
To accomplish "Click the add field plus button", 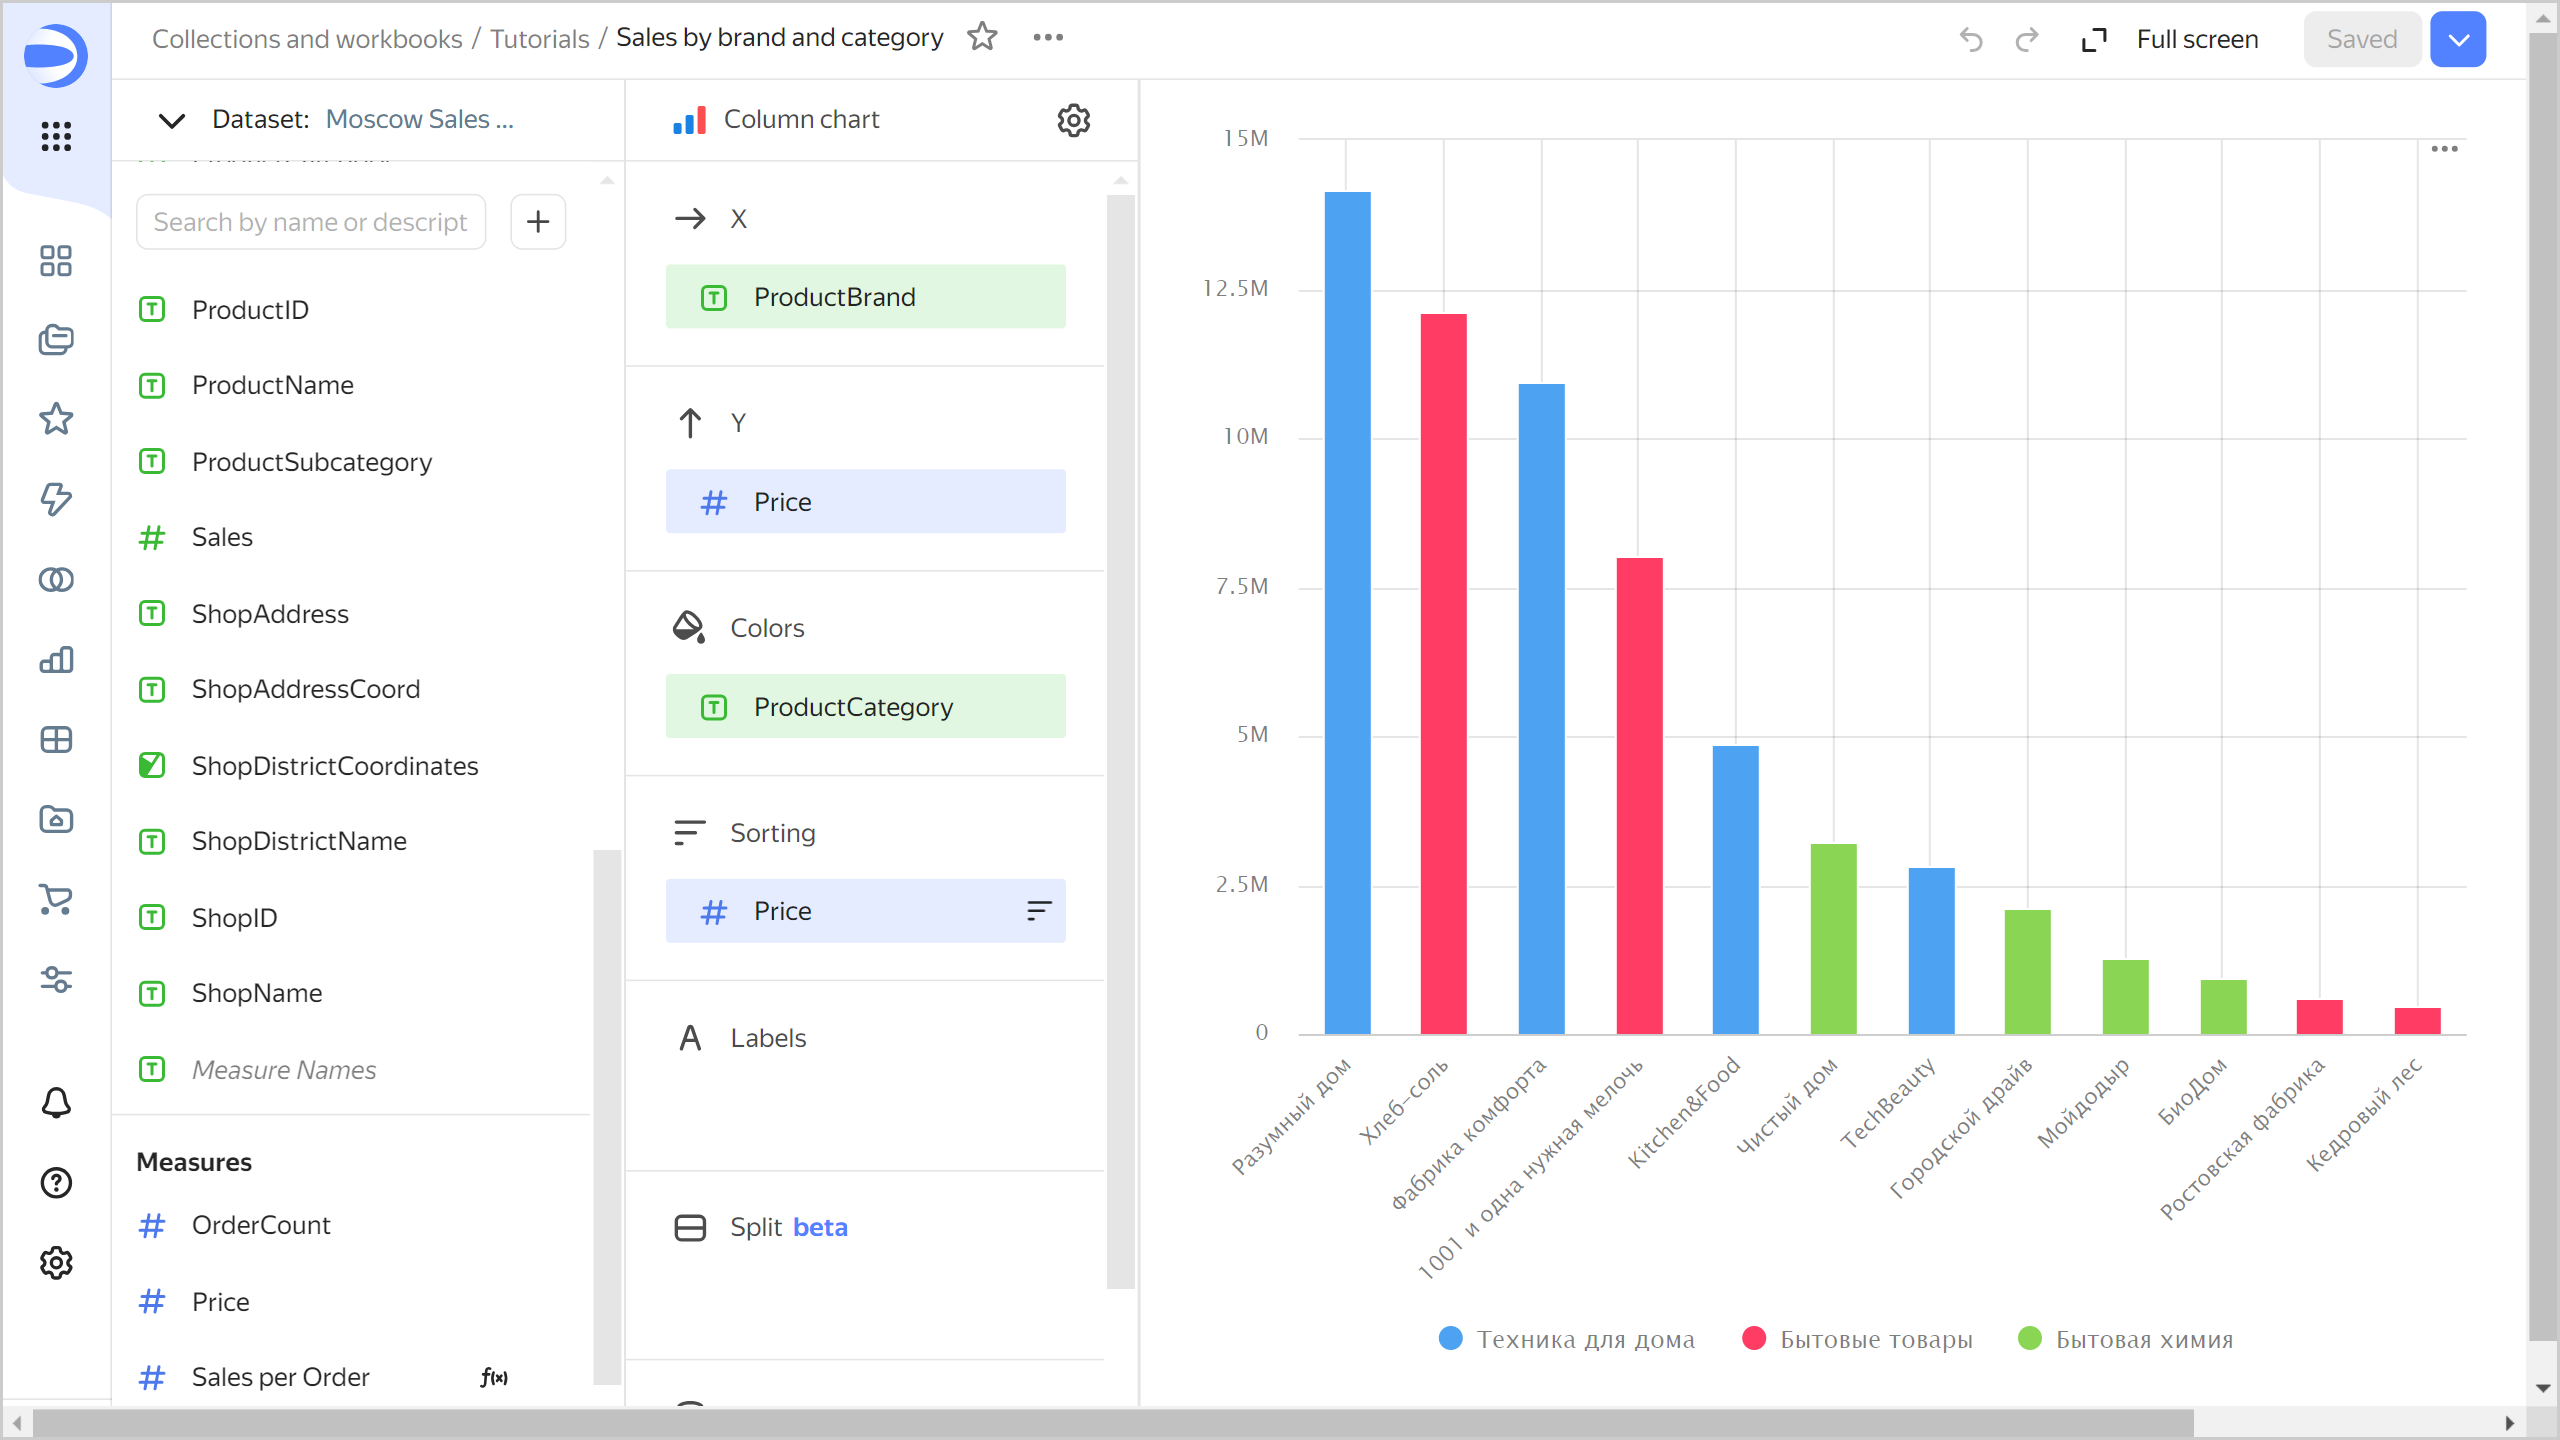I will point(538,221).
